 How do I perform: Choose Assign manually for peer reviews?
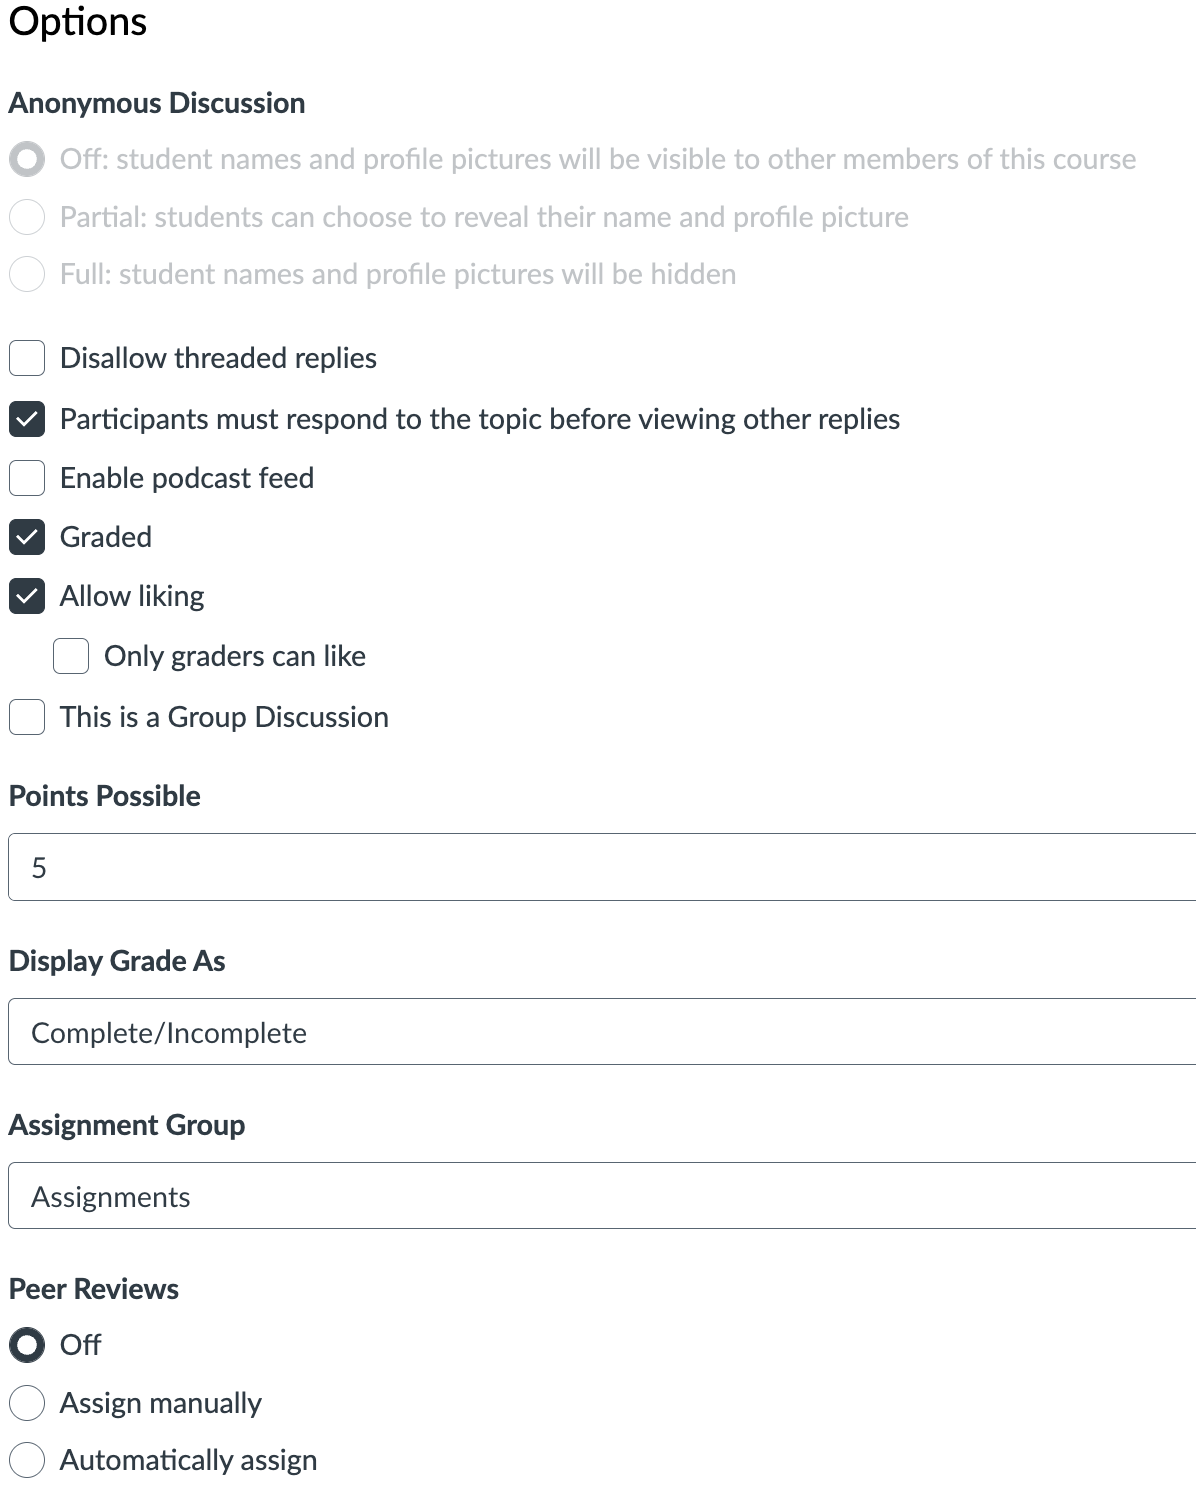27,1403
